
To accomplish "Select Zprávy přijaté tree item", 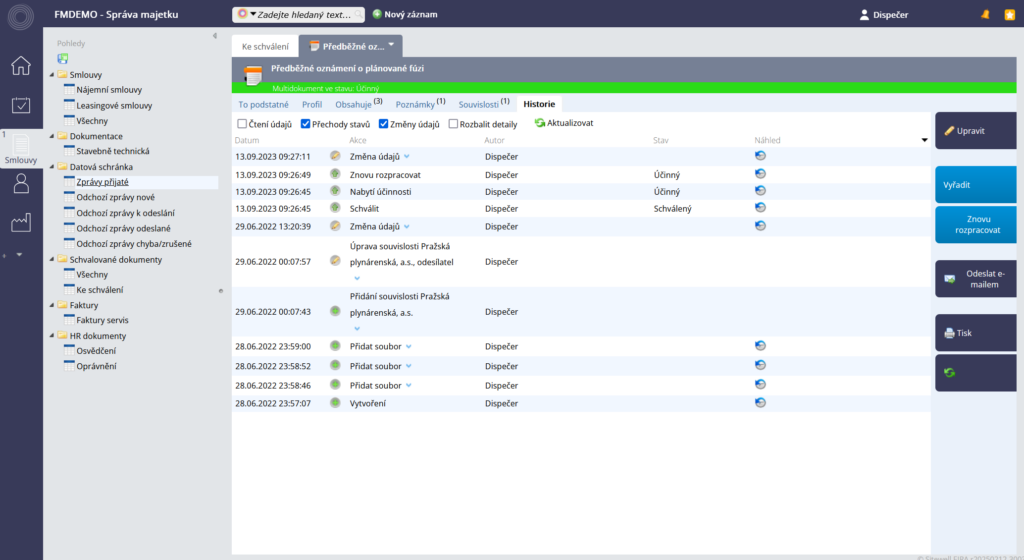I will pyautogui.click(x=103, y=182).
